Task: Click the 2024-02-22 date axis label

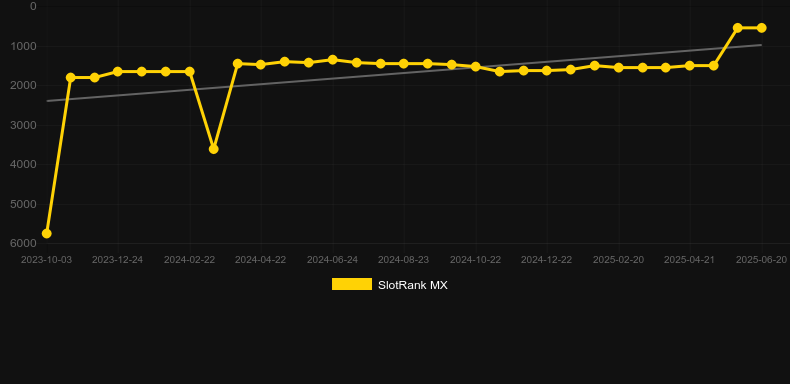Action: tap(189, 260)
